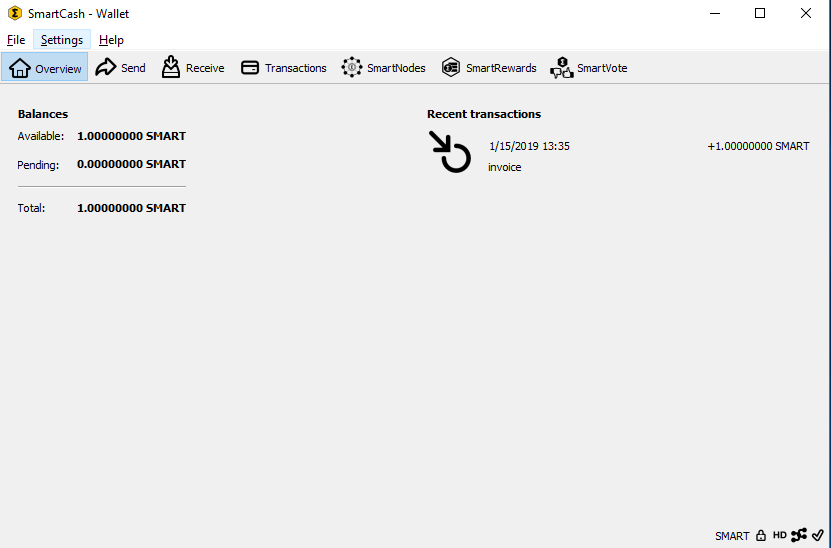Viewport: 831px width, 548px height.
Task: Minimize the SmartCash Wallet window
Action: (715, 13)
